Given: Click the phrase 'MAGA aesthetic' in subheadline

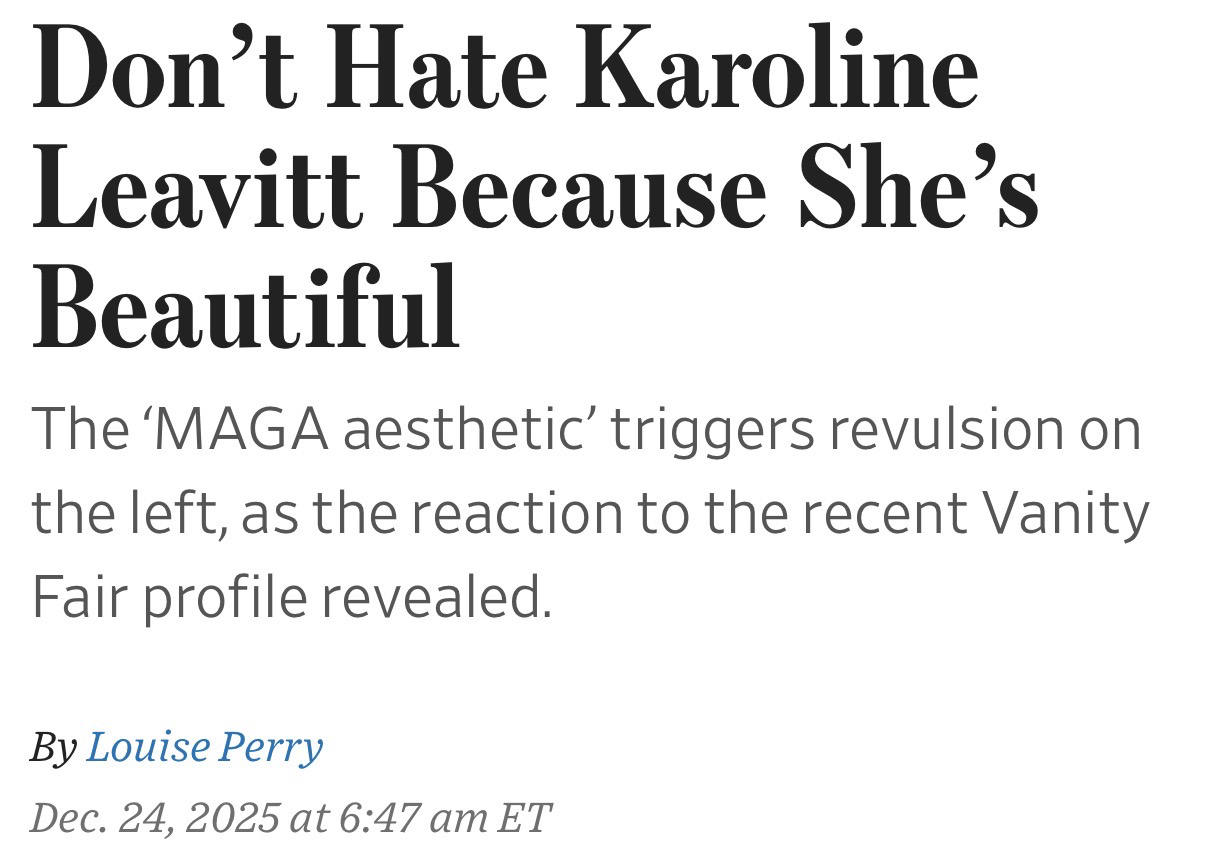Looking at the screenshot, I should pyautogui.click(x=365, y=430).
